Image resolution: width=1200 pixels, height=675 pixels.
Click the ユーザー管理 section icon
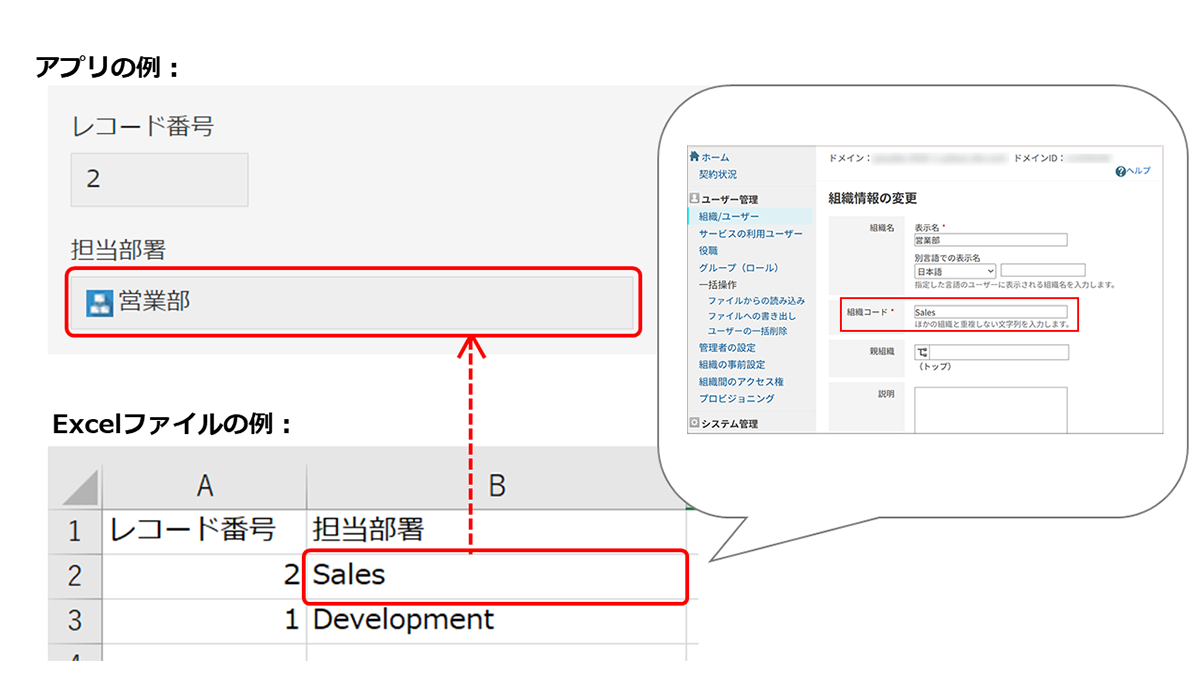coord(694,199)
